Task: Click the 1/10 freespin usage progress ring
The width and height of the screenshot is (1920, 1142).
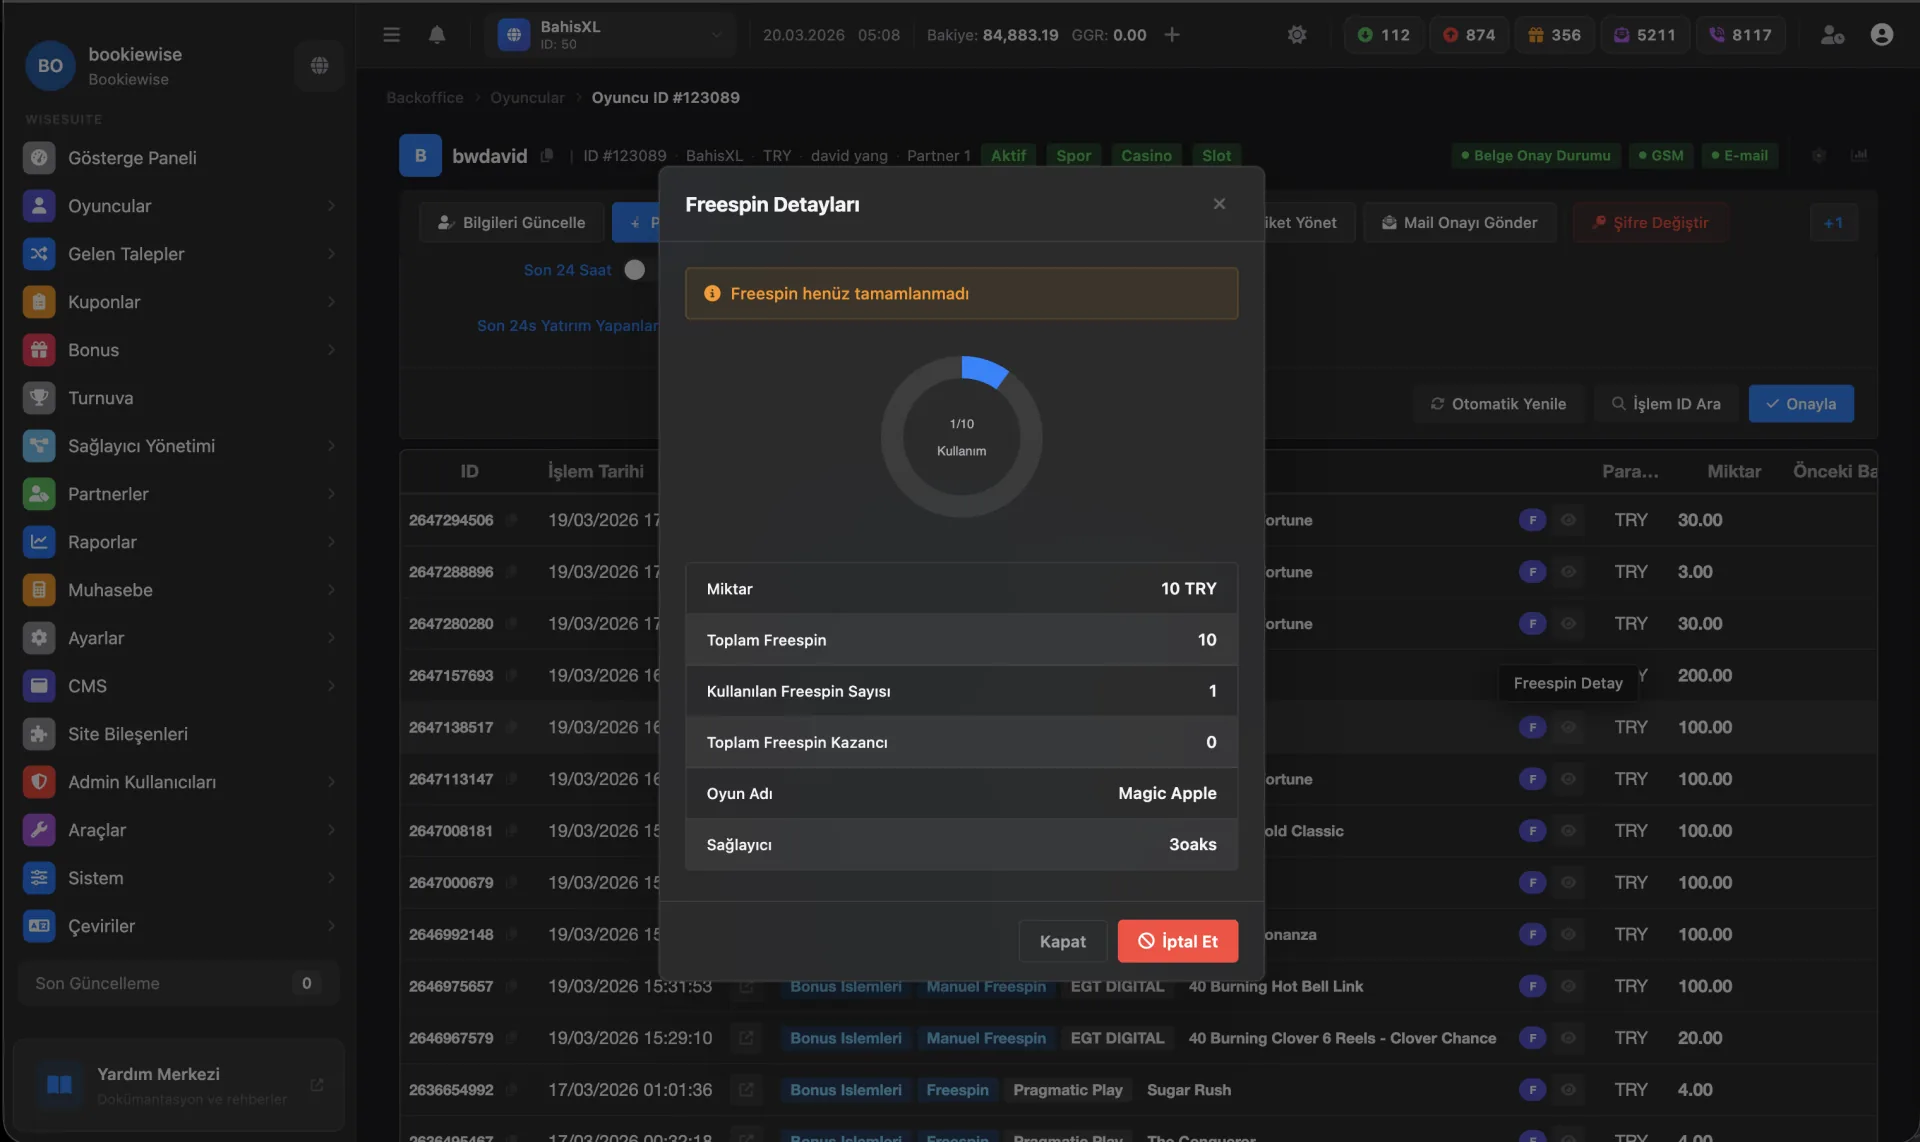Action: point(962,436)
